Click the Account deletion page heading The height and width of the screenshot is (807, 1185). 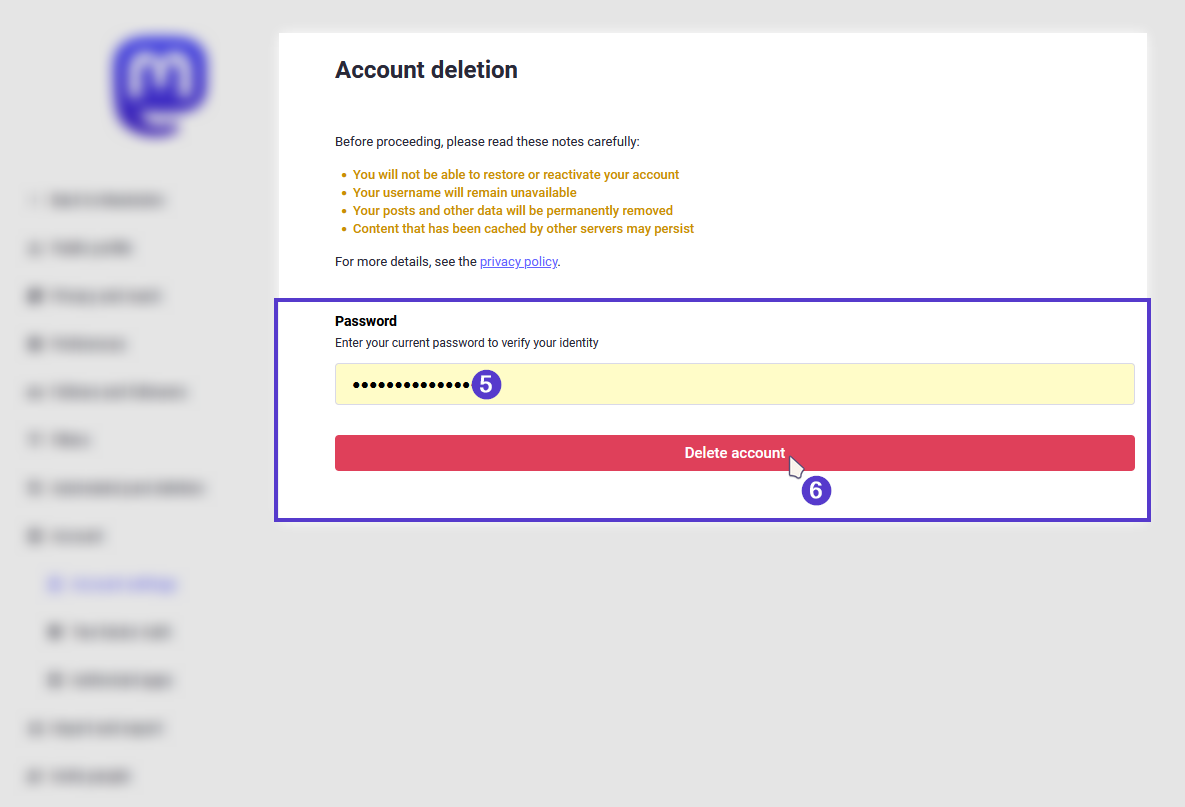pyautogui.click(x=426, y=70)
